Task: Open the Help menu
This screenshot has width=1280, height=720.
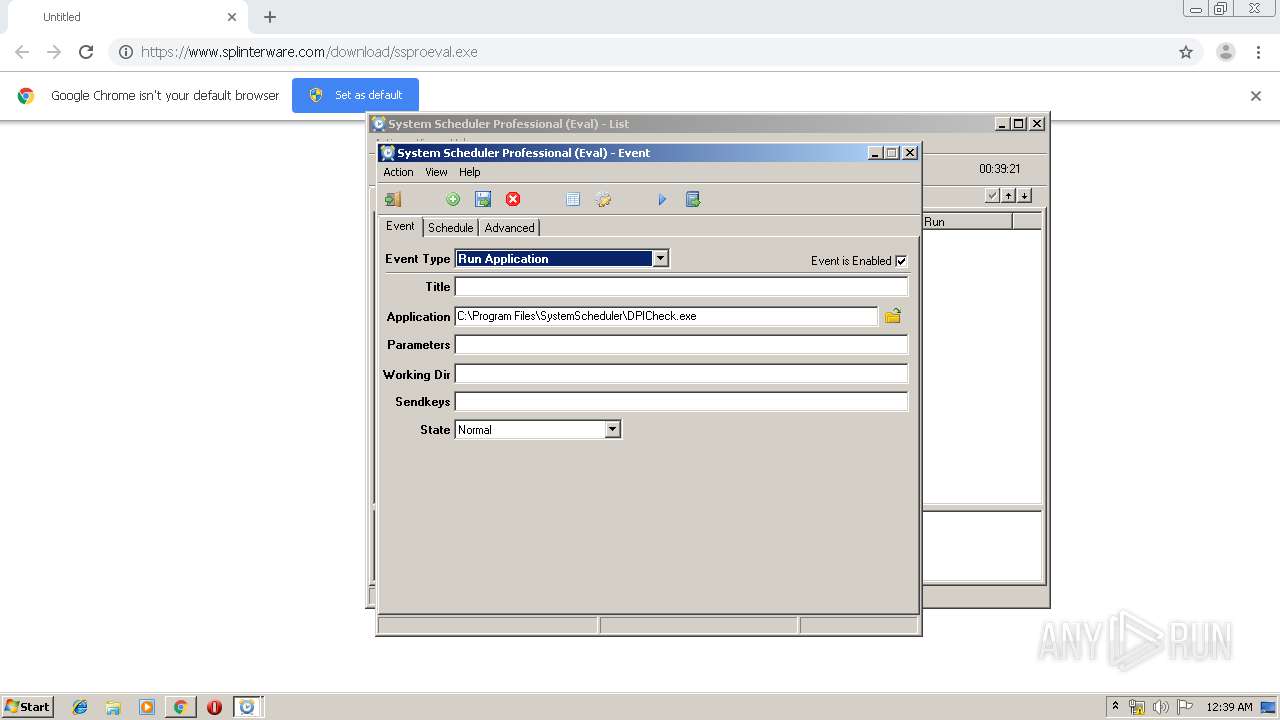Action: tap(470, 172)
